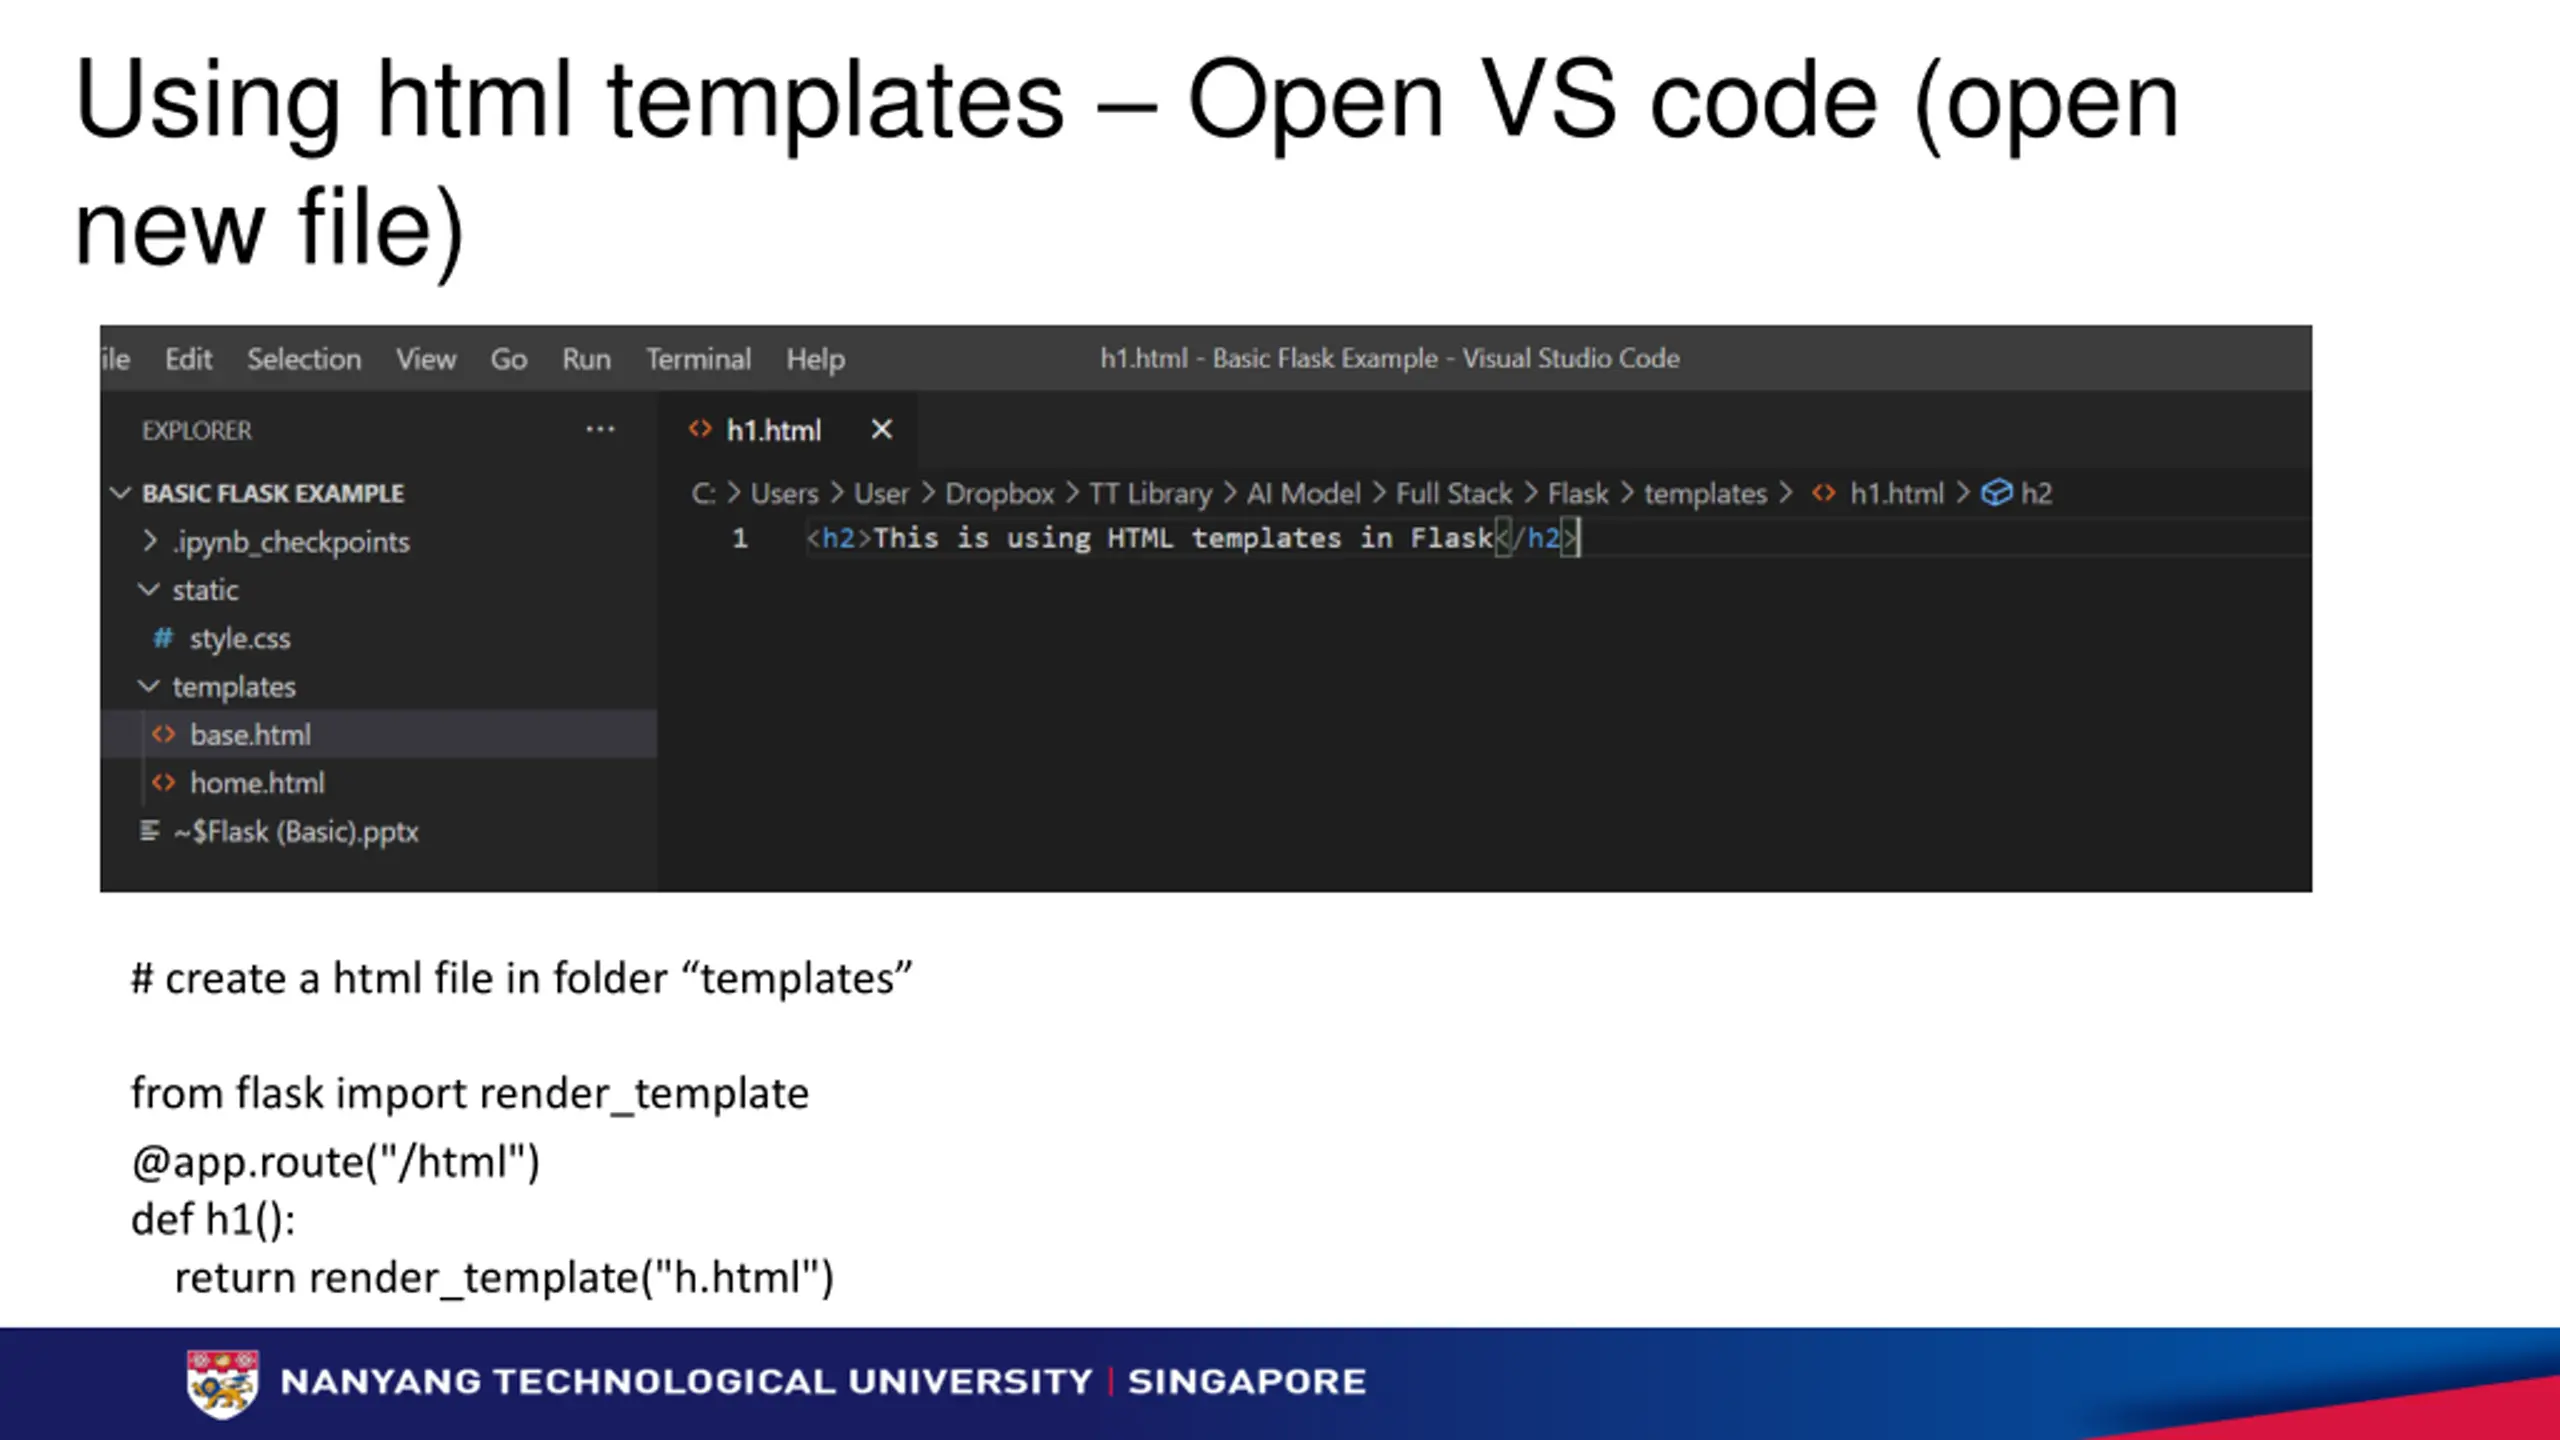Click the closing /h2 tag in code

(1536, 538)
